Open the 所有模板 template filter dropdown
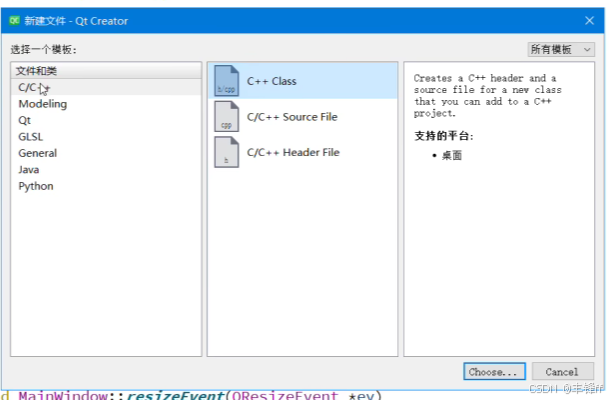 pyautogui.click(x=561, y=49)
